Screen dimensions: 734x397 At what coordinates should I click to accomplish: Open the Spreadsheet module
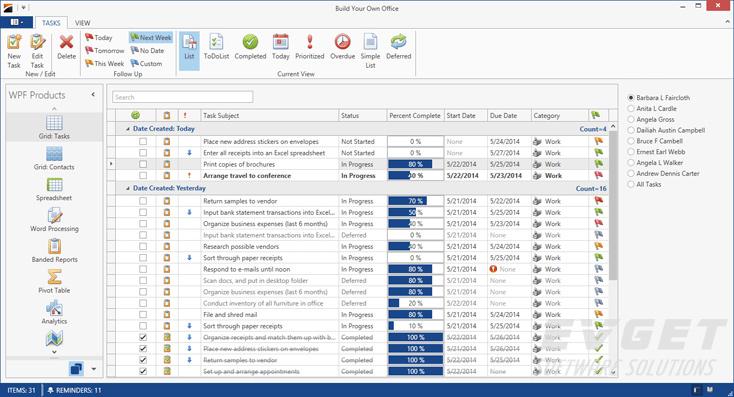(54, 189)
